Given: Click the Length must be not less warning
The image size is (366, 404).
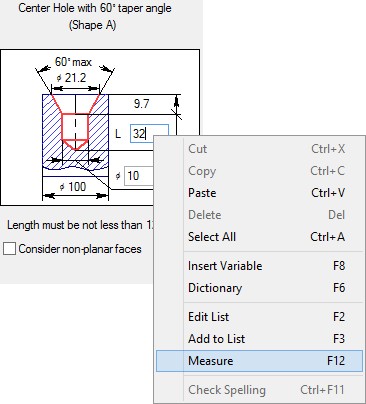Looking at the screenshot, I should (80, 225).
